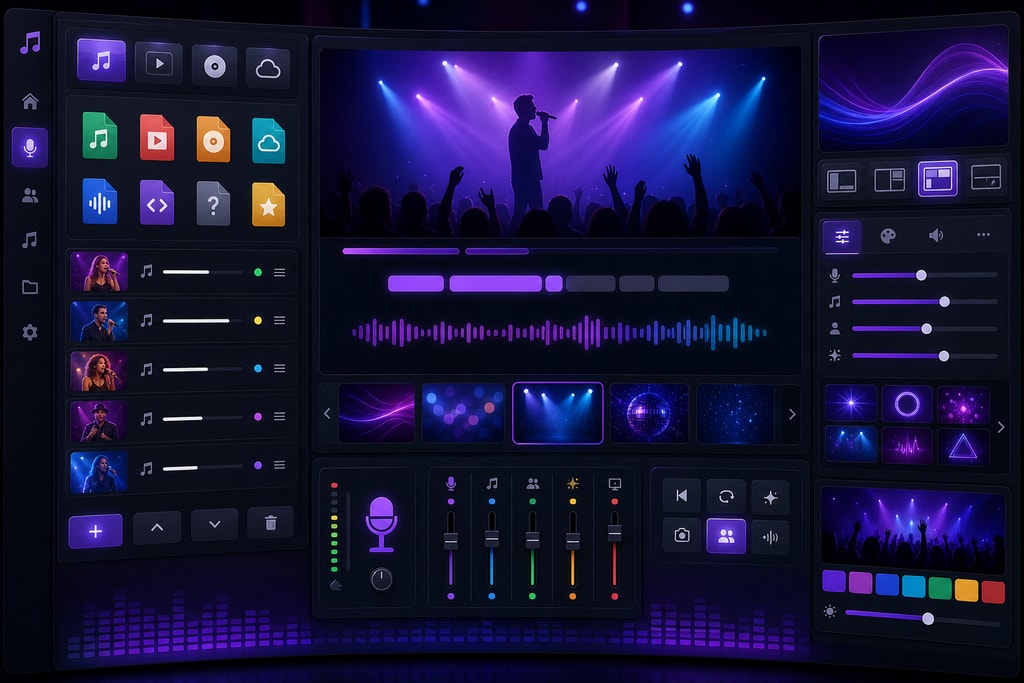
Task: Toggle the yellow status dot on second track
Action: 258,321
